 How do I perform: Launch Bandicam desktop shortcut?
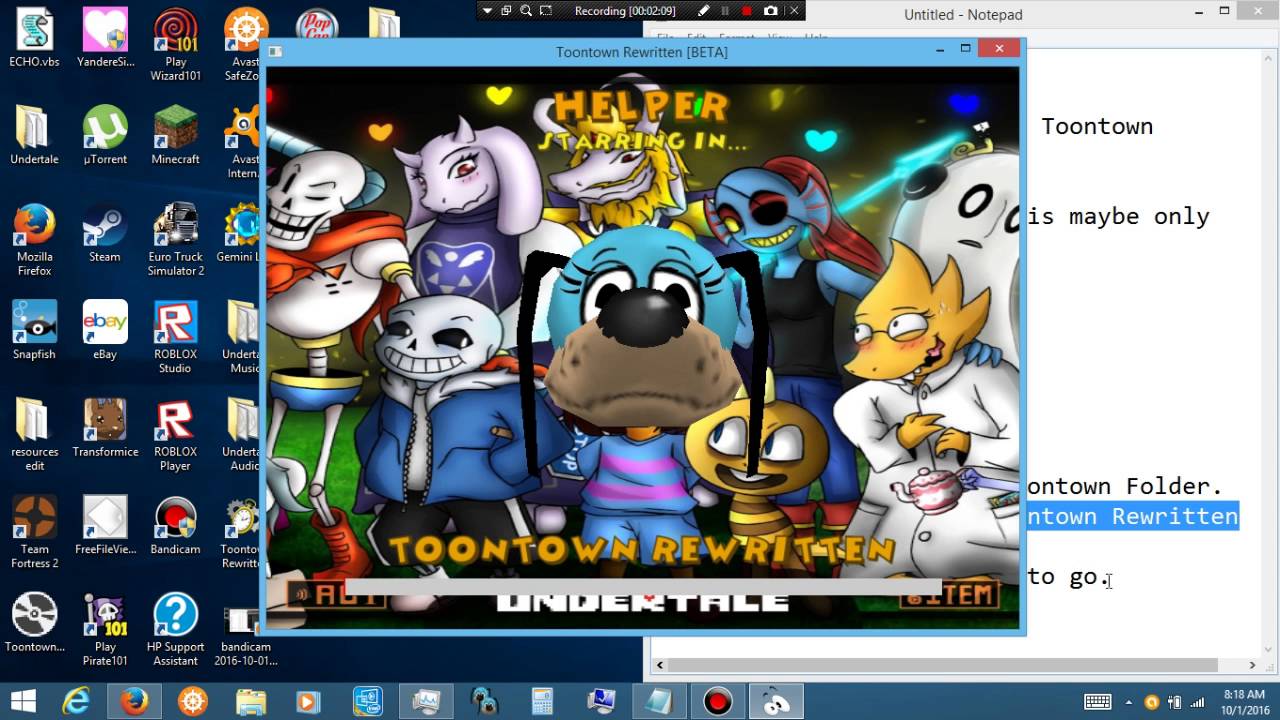click(x=175, y=525)
